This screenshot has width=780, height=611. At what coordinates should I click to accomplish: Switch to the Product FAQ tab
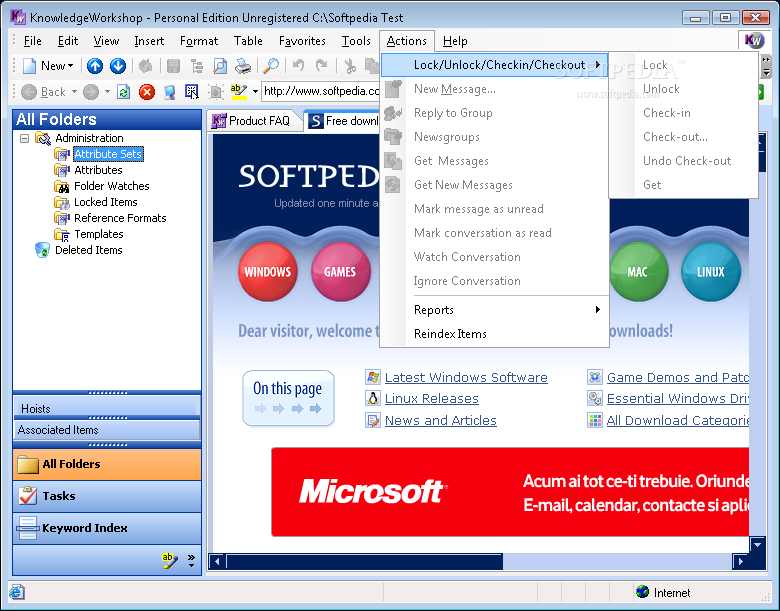(253, 121)
